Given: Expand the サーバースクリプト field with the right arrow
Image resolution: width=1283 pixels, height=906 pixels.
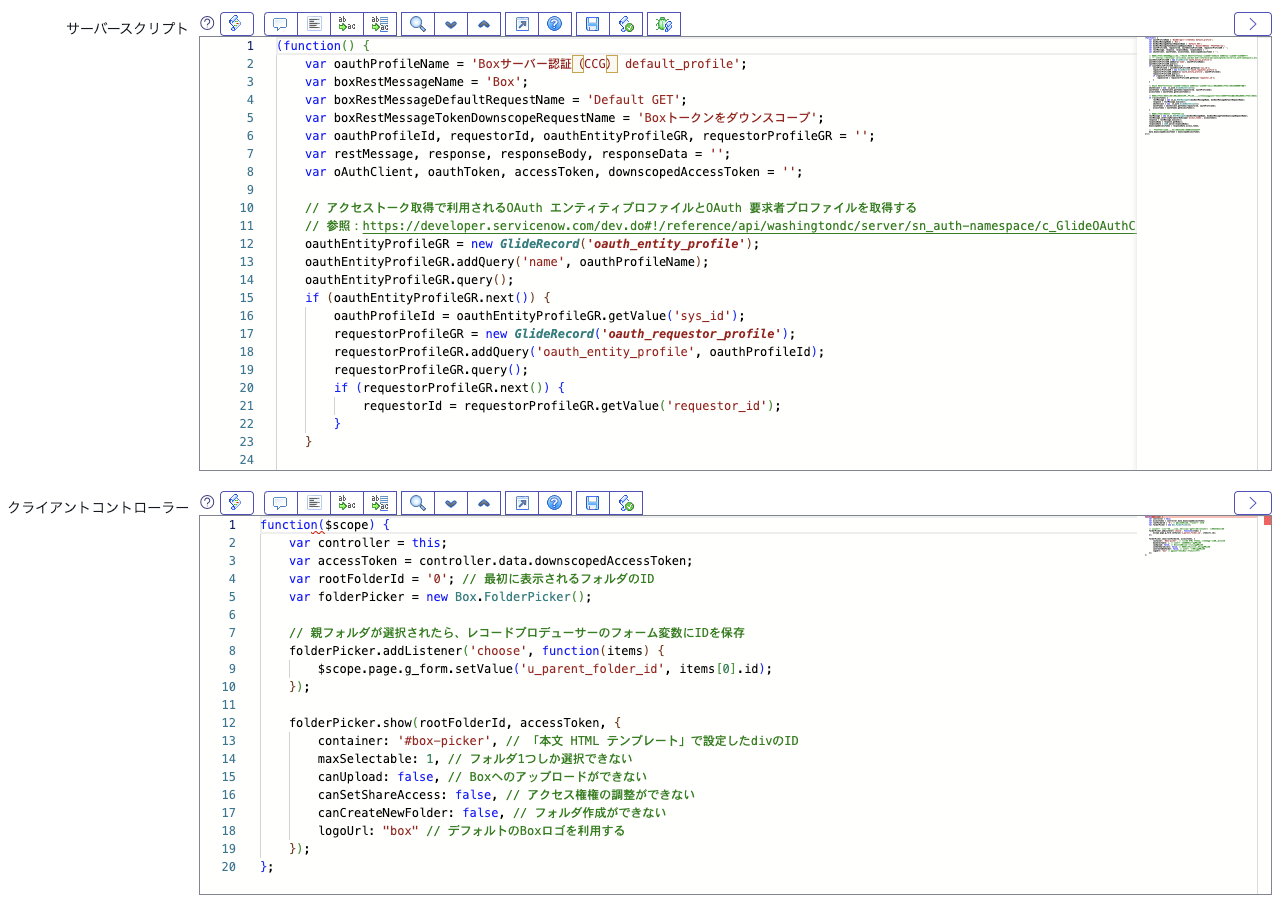Looking at the screenshot, I should [1252, 24].
